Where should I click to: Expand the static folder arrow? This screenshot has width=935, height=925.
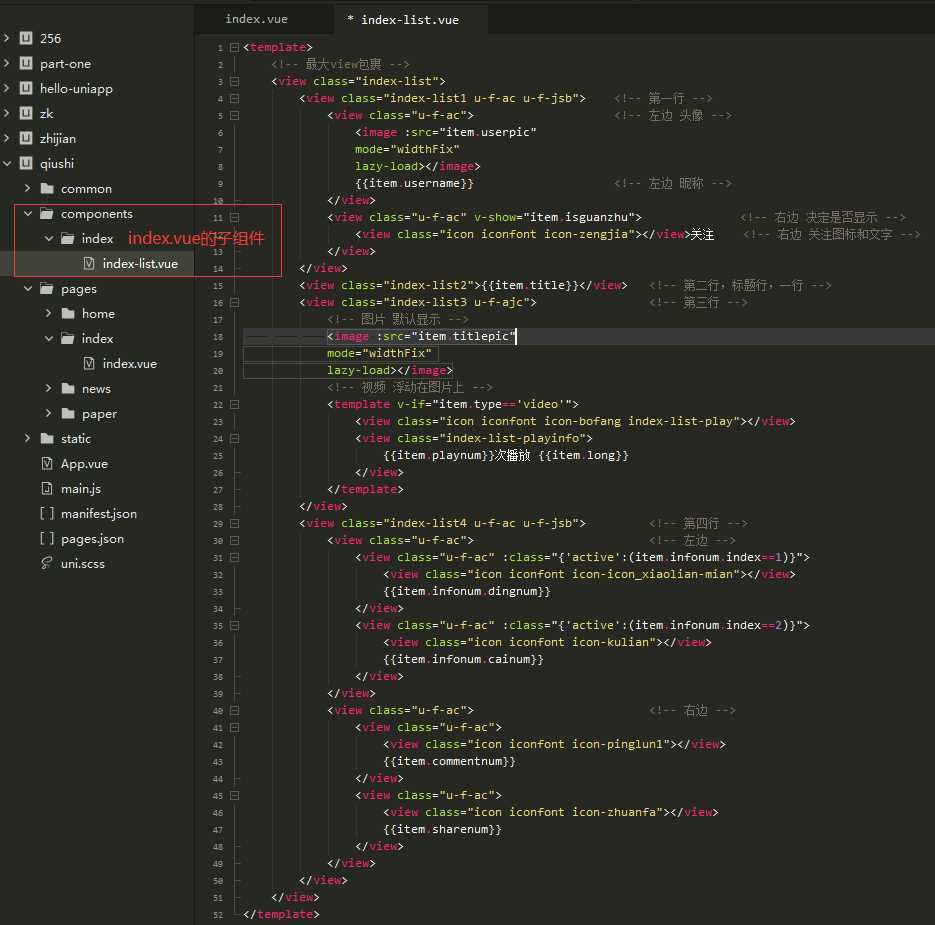(x=27, y=438)
